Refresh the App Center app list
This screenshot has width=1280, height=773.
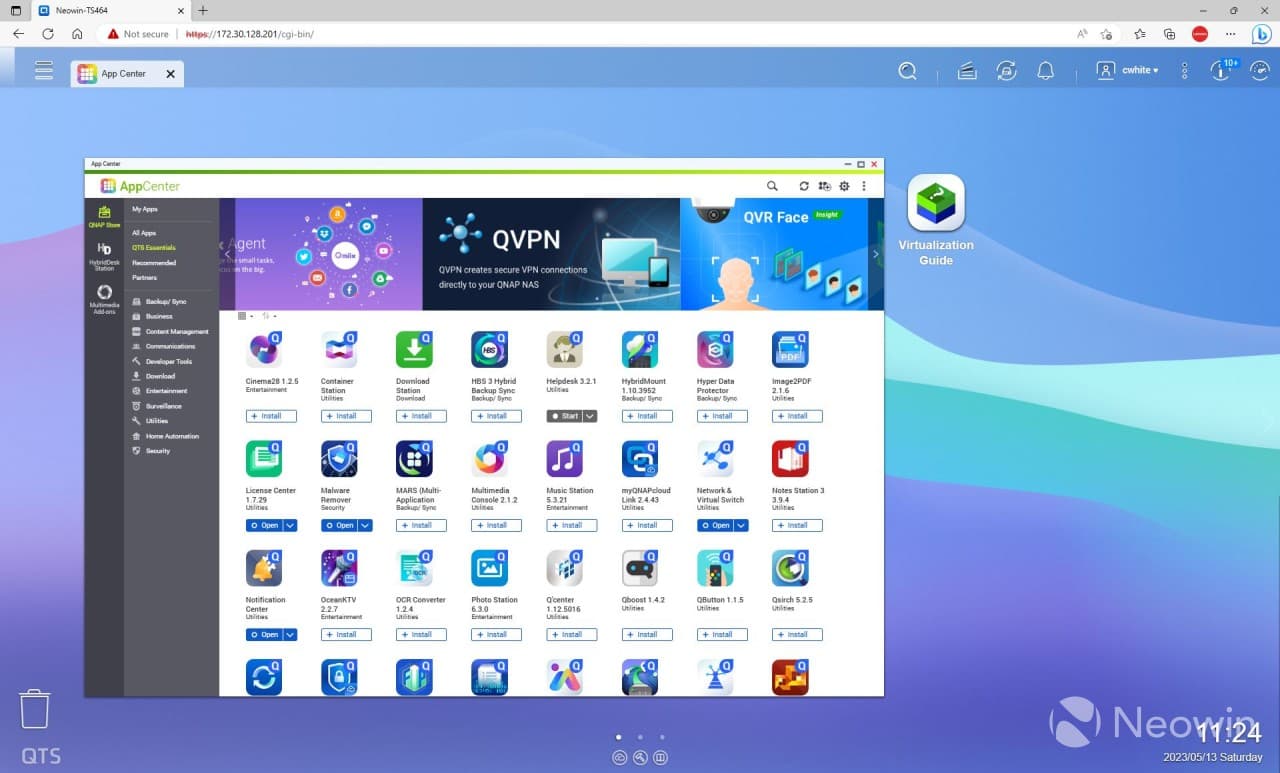click(804, 186)
